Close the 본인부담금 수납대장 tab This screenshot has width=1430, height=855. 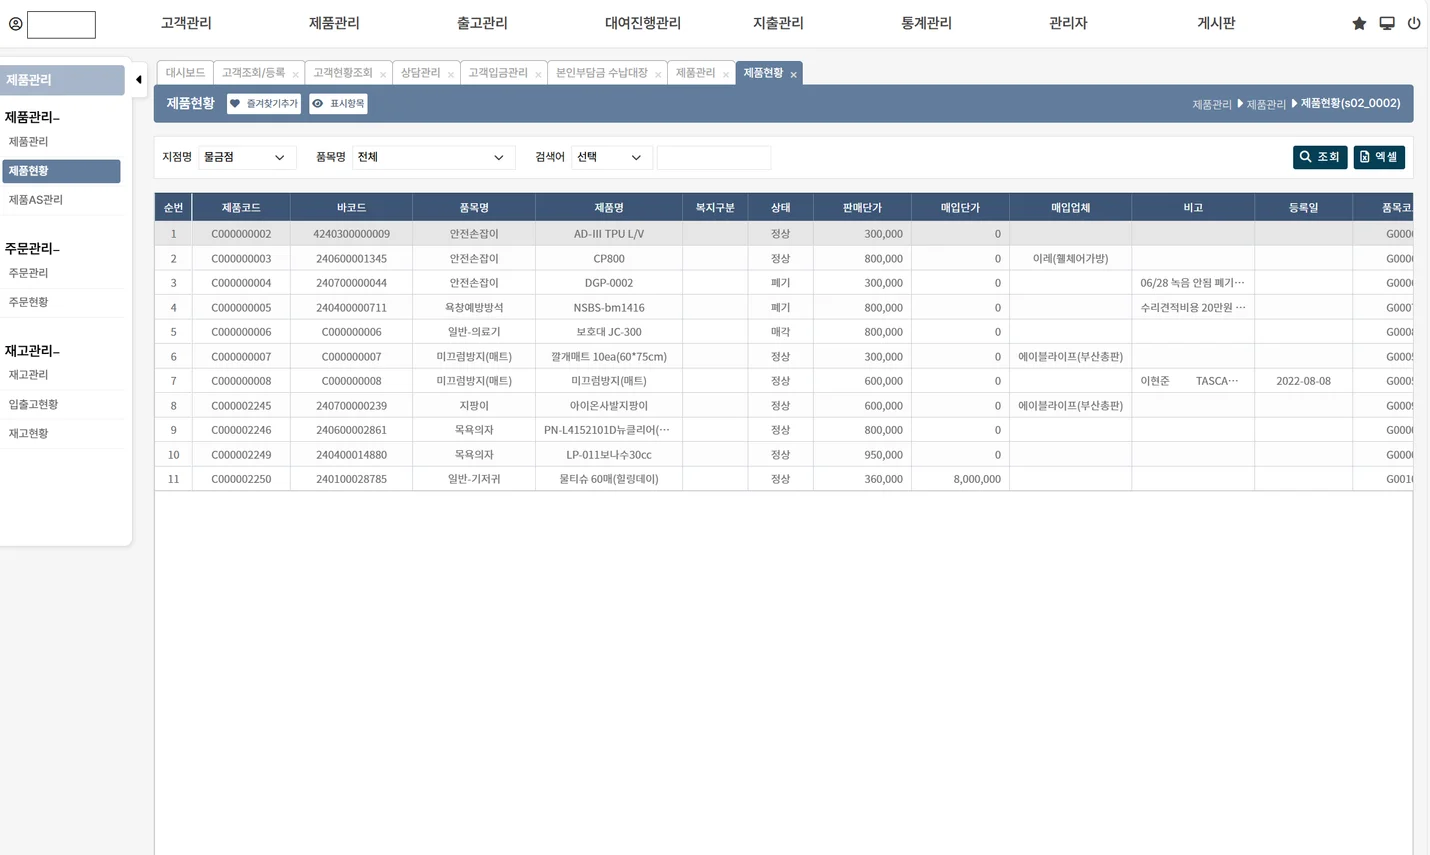658,75
